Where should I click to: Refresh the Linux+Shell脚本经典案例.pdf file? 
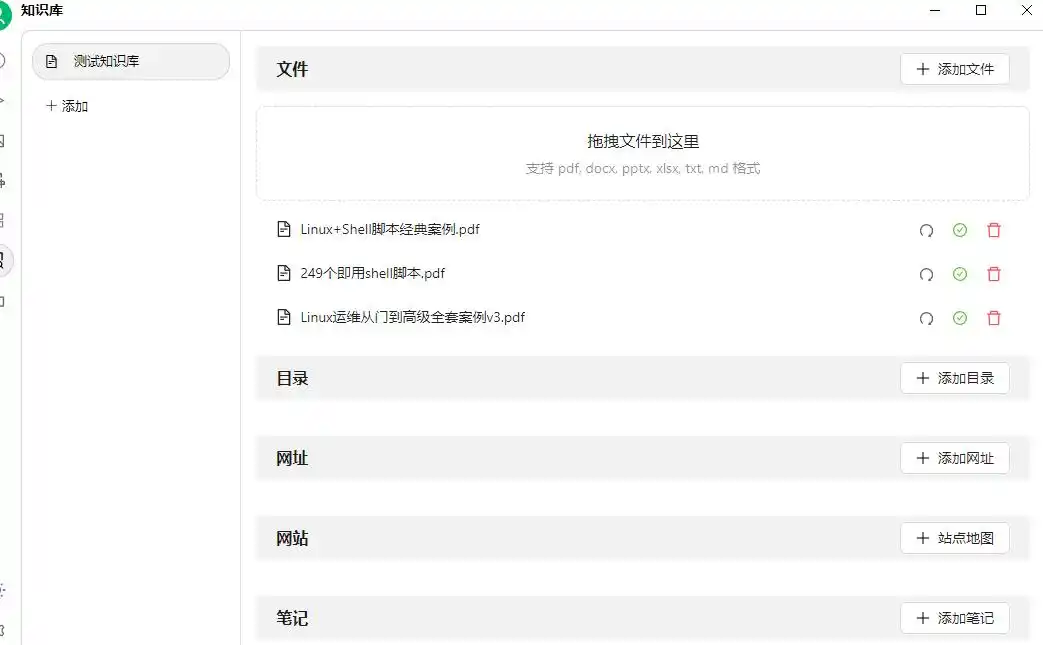926,231
